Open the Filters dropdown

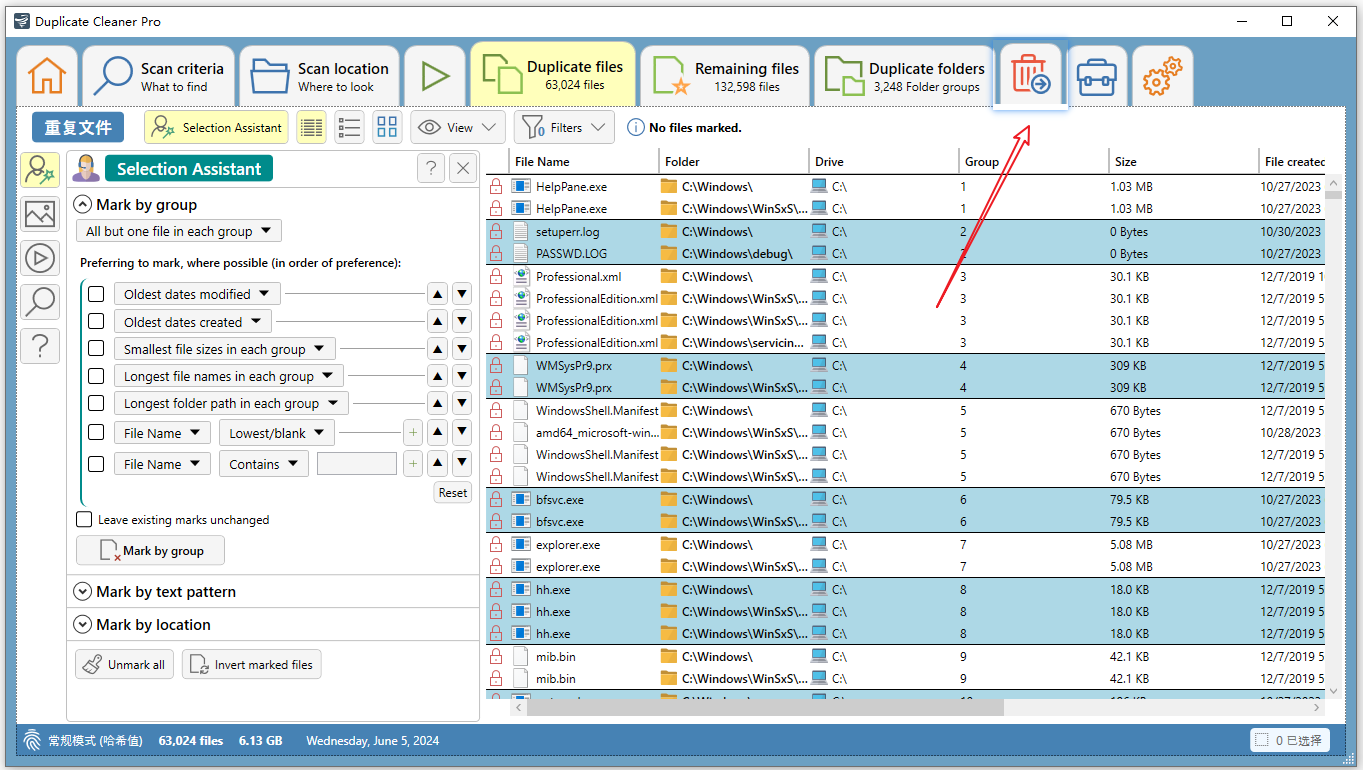pos(565,128)
